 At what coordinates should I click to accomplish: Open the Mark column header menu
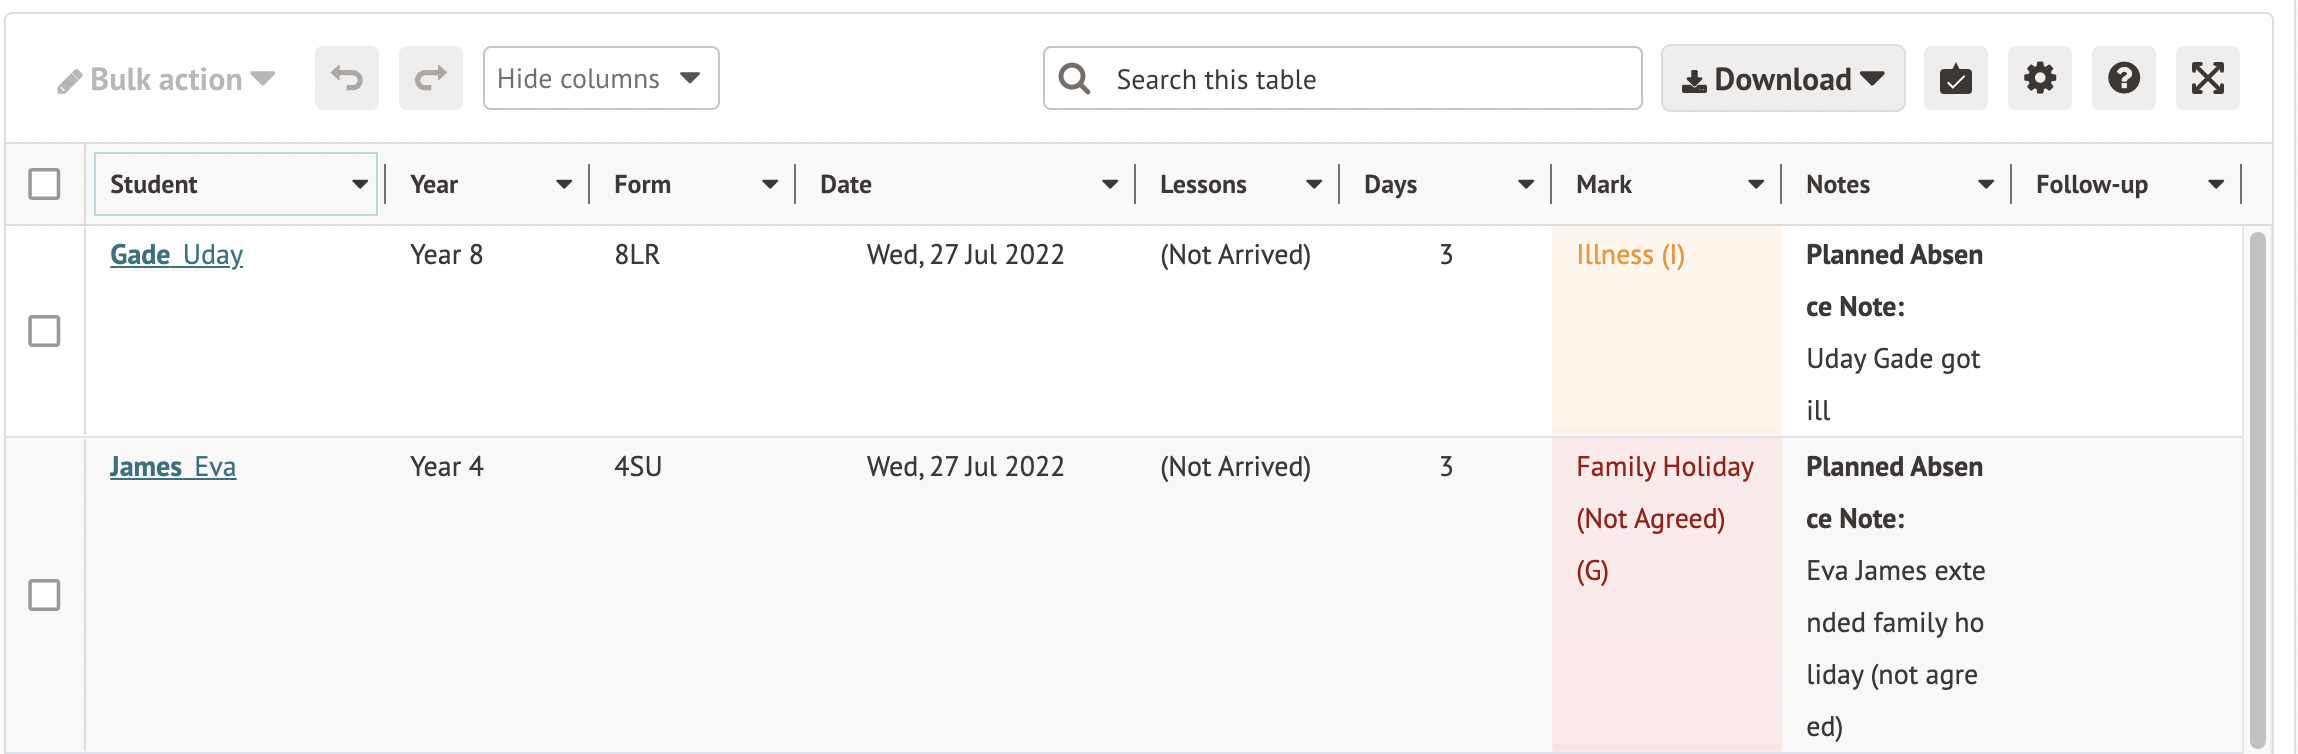[1755, 184]
